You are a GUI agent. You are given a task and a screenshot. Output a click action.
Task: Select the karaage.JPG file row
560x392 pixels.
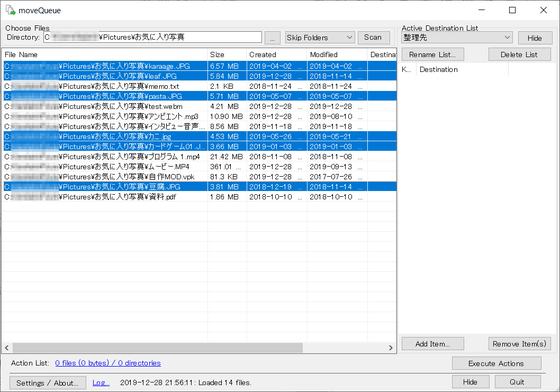200,66
